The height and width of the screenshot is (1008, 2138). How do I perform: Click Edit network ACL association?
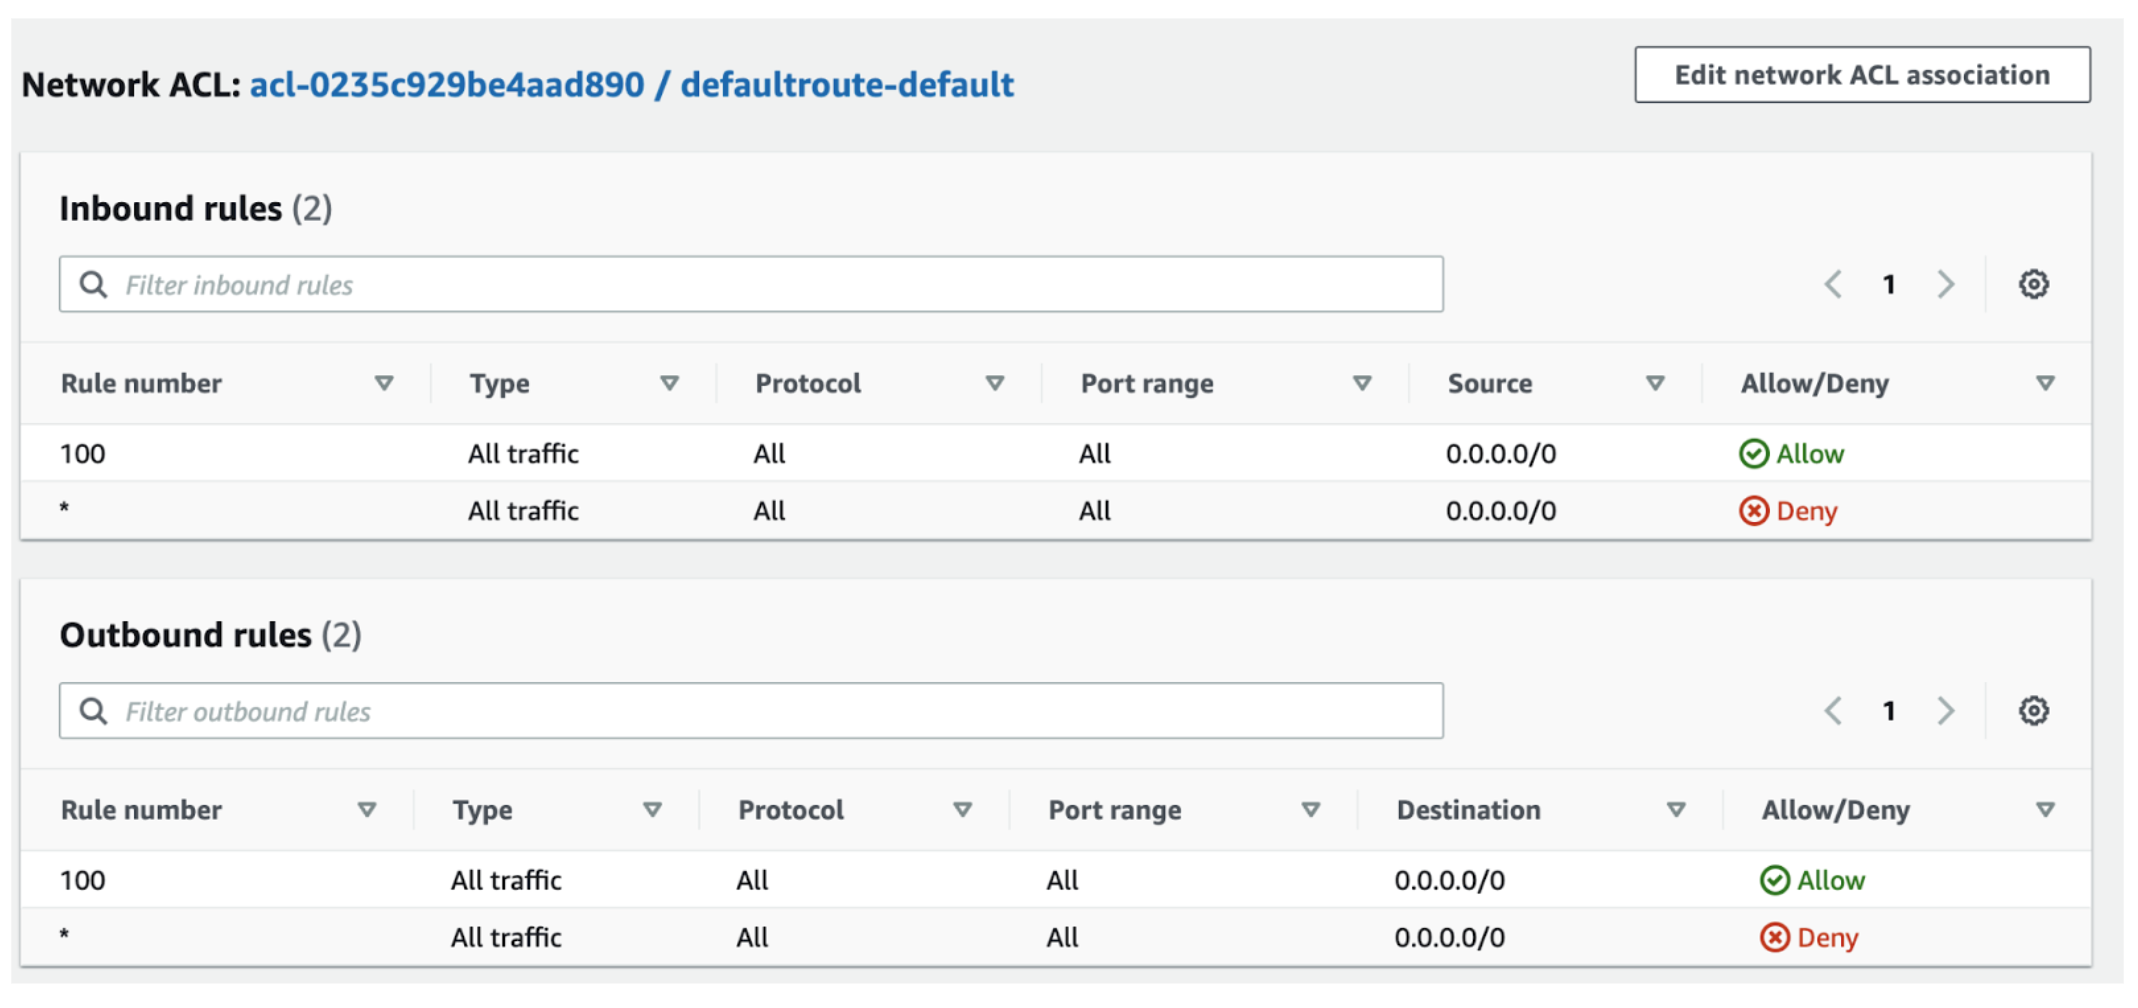tap(1862, 73)
